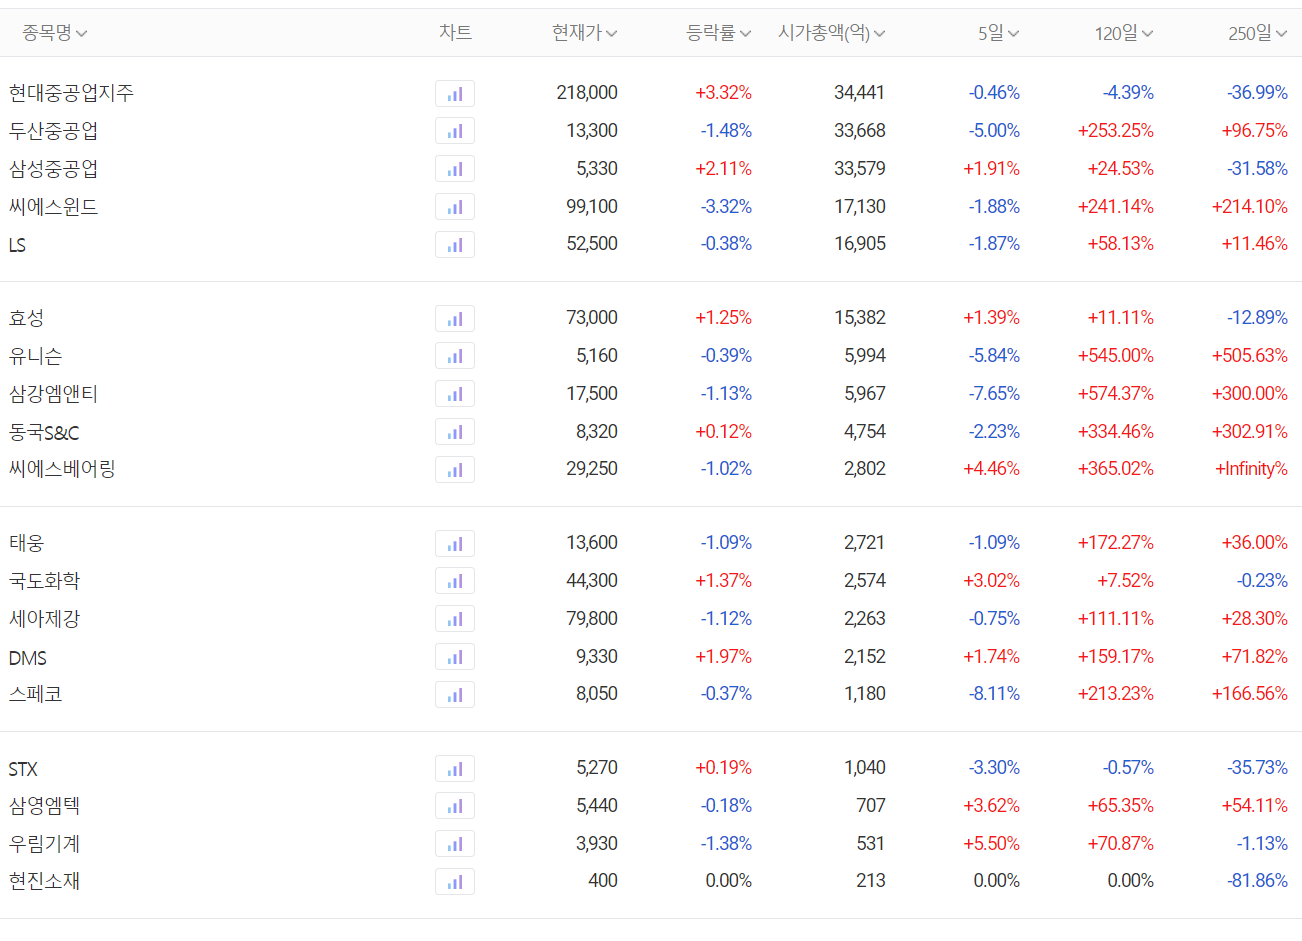Open stock 동국S&C
This screenshot has width=1302, height=941.
44,432
